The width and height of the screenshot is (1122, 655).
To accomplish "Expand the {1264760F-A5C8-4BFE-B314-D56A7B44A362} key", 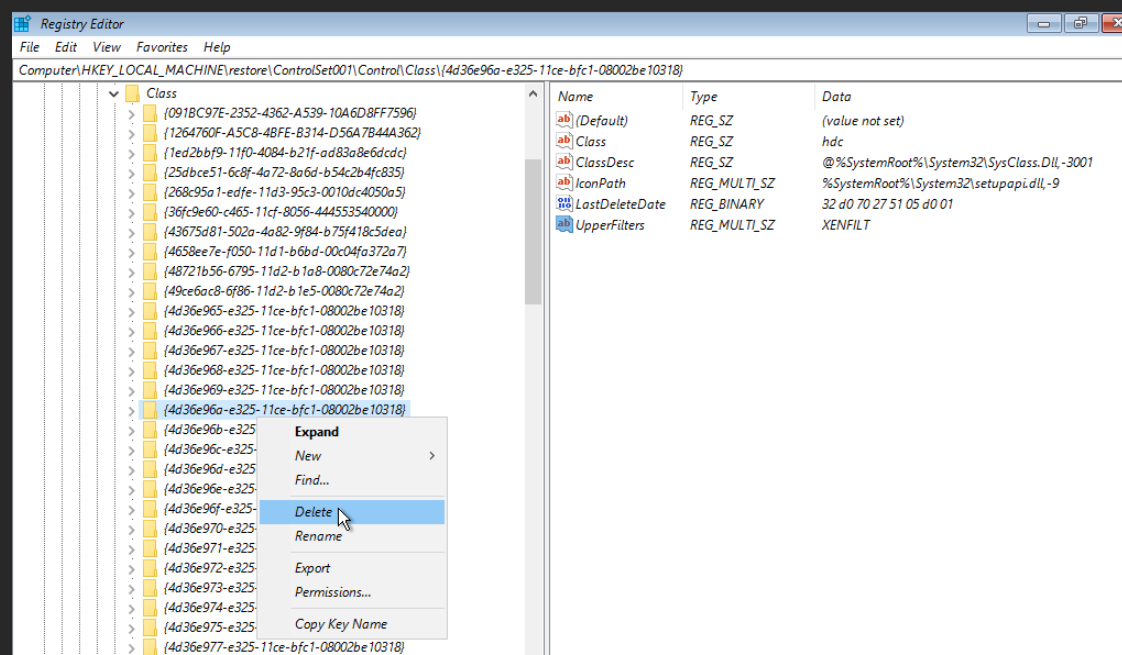I will pos(131,133).
